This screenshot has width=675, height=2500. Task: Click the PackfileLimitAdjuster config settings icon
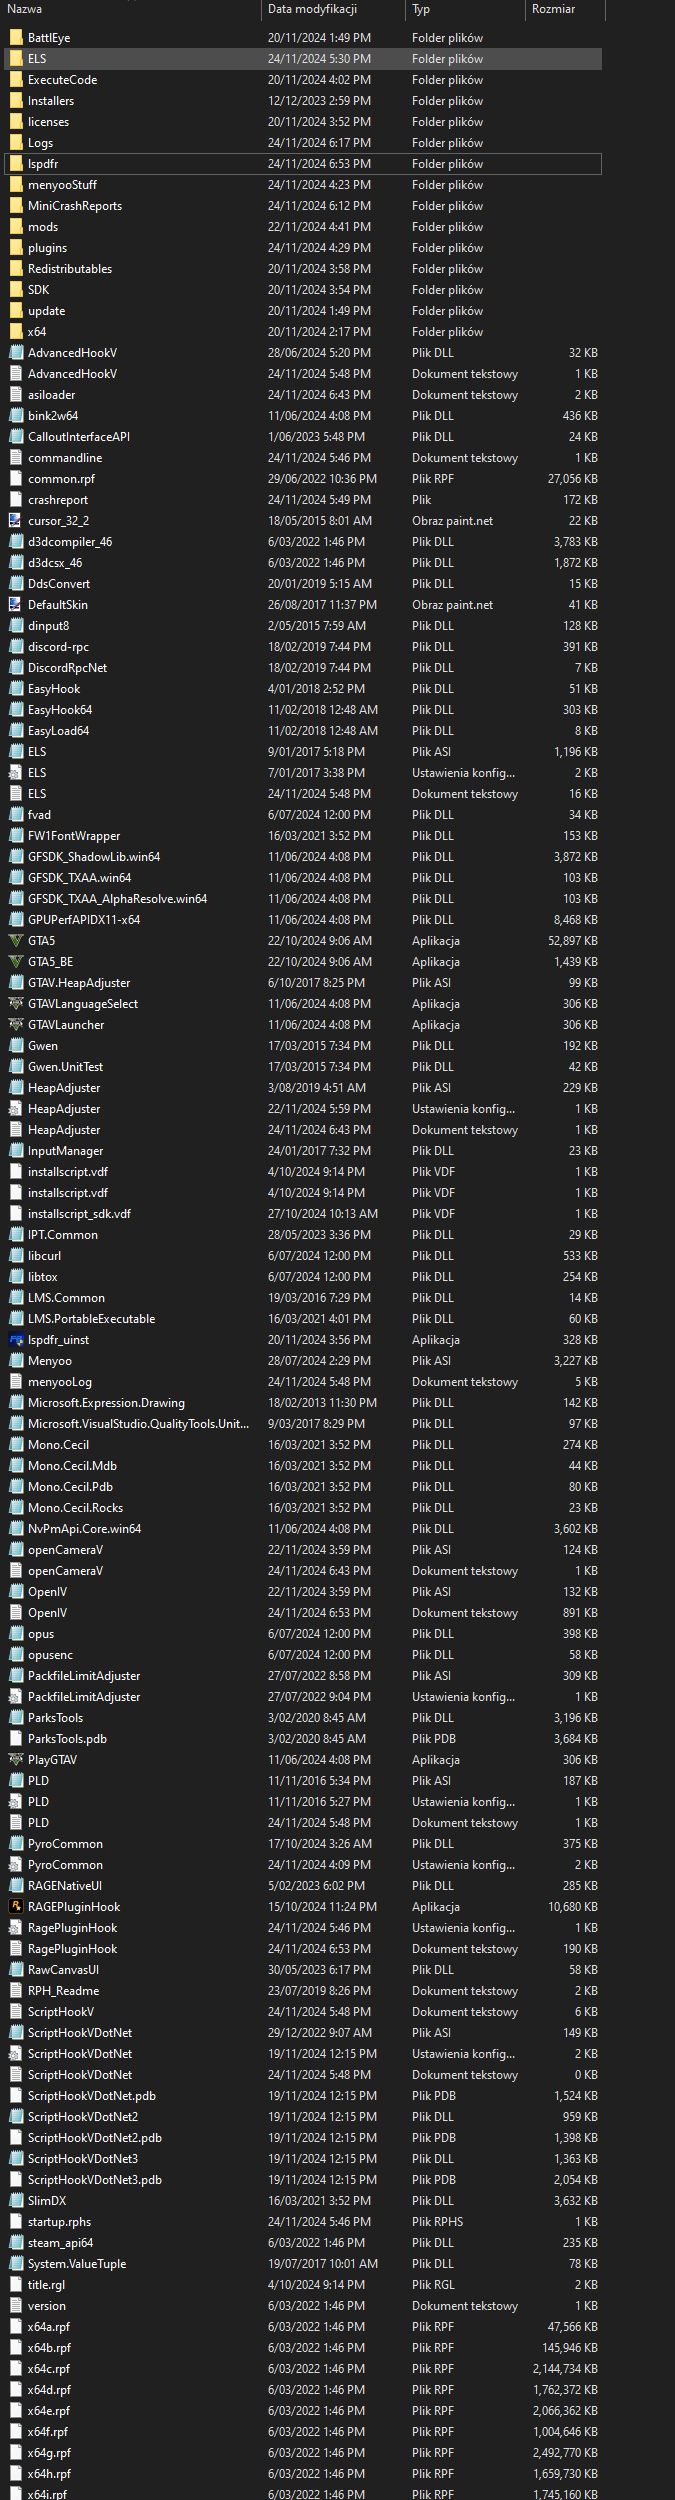pos(15,1697)
